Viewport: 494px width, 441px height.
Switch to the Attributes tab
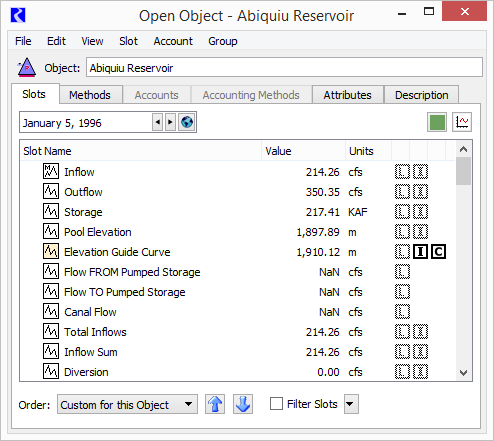pyautogui.click(x=347, y=95)
